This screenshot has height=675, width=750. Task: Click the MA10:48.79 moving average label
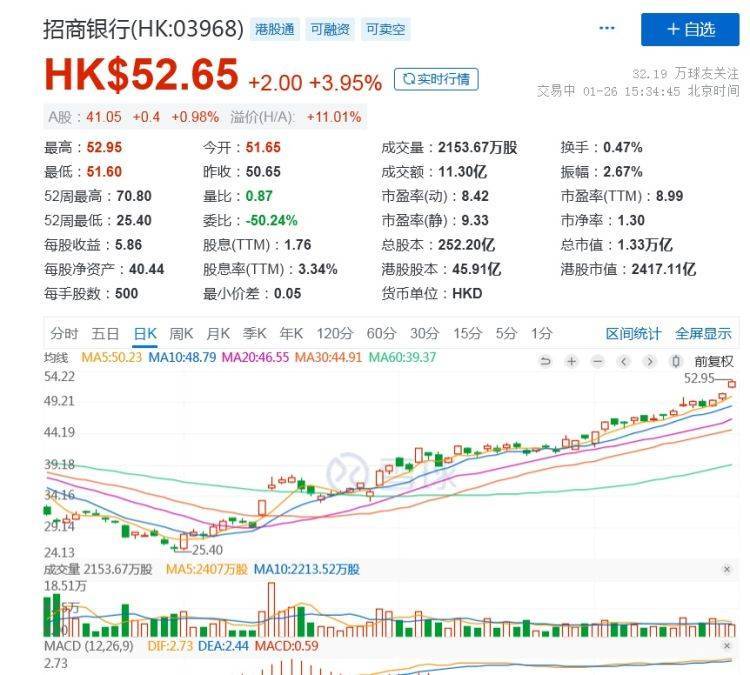(182, 357)
